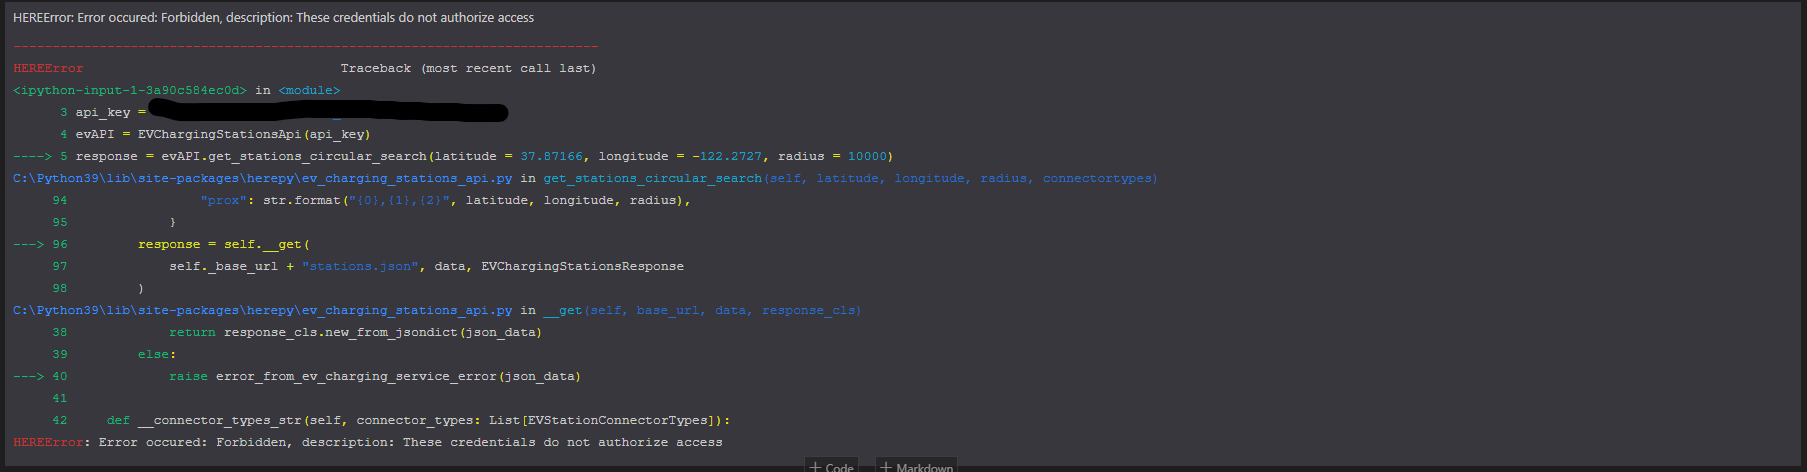The width and height of the screenshot is (1807, 472).
Task: Select the red 'HEREError' traceback header label
Action: 48,68
